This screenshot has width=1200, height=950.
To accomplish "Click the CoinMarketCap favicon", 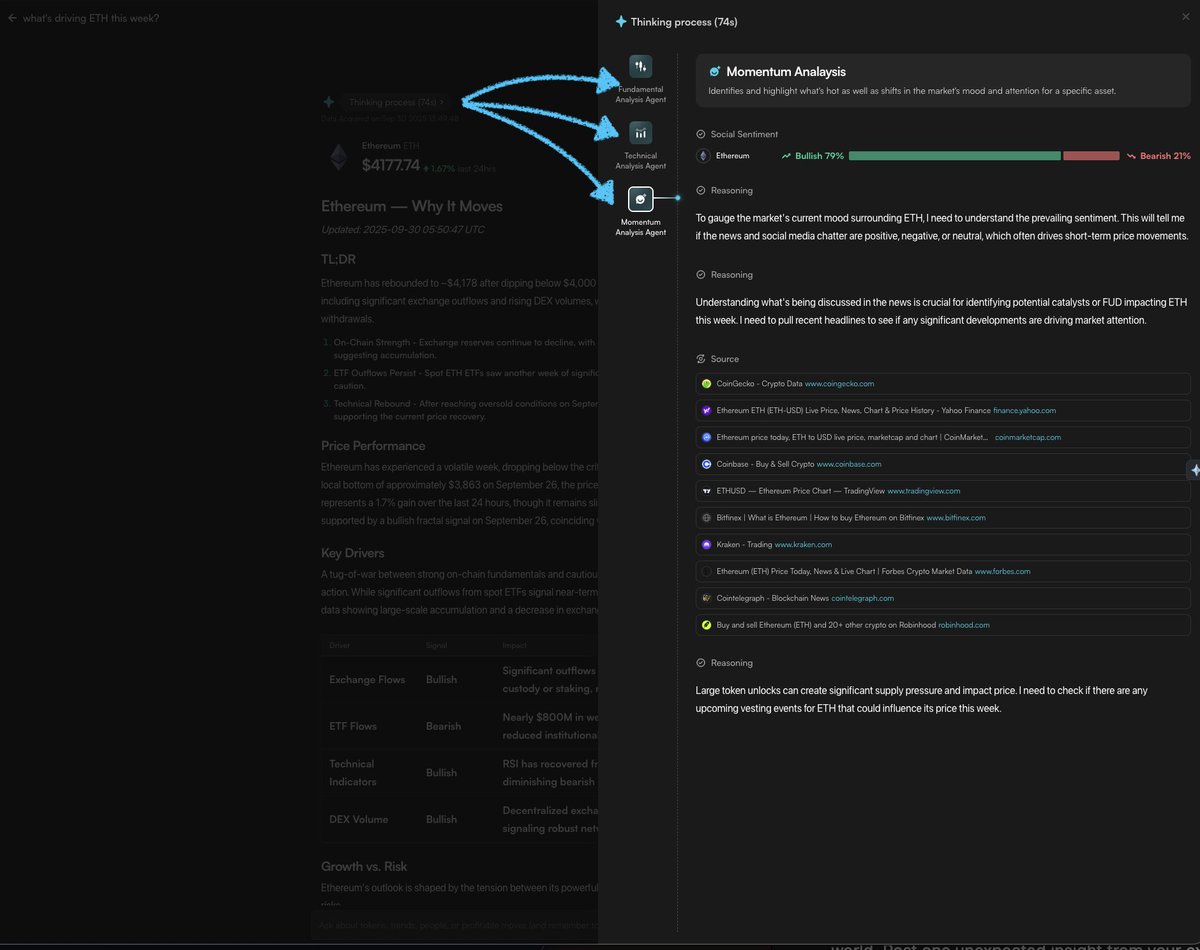I will [706, 437].
